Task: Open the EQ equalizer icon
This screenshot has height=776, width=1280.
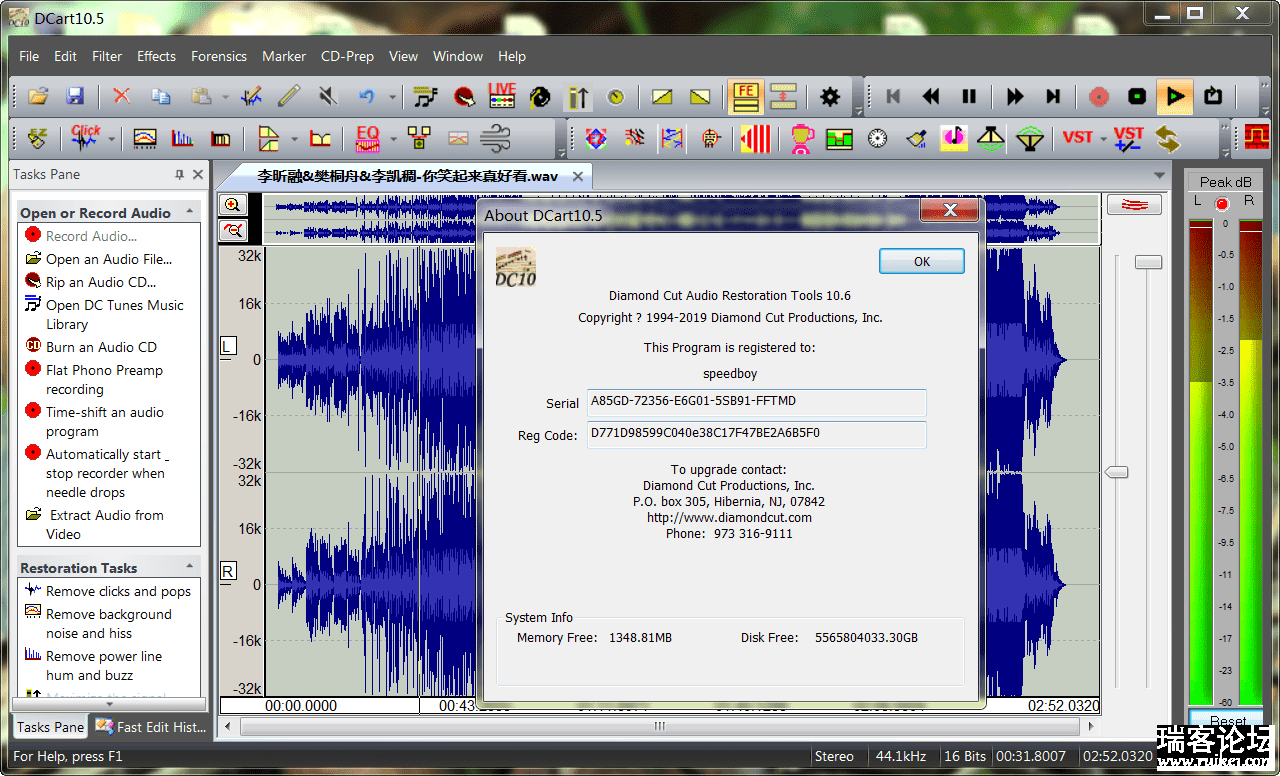Action: pyautogui.click(x=367, y=138)
